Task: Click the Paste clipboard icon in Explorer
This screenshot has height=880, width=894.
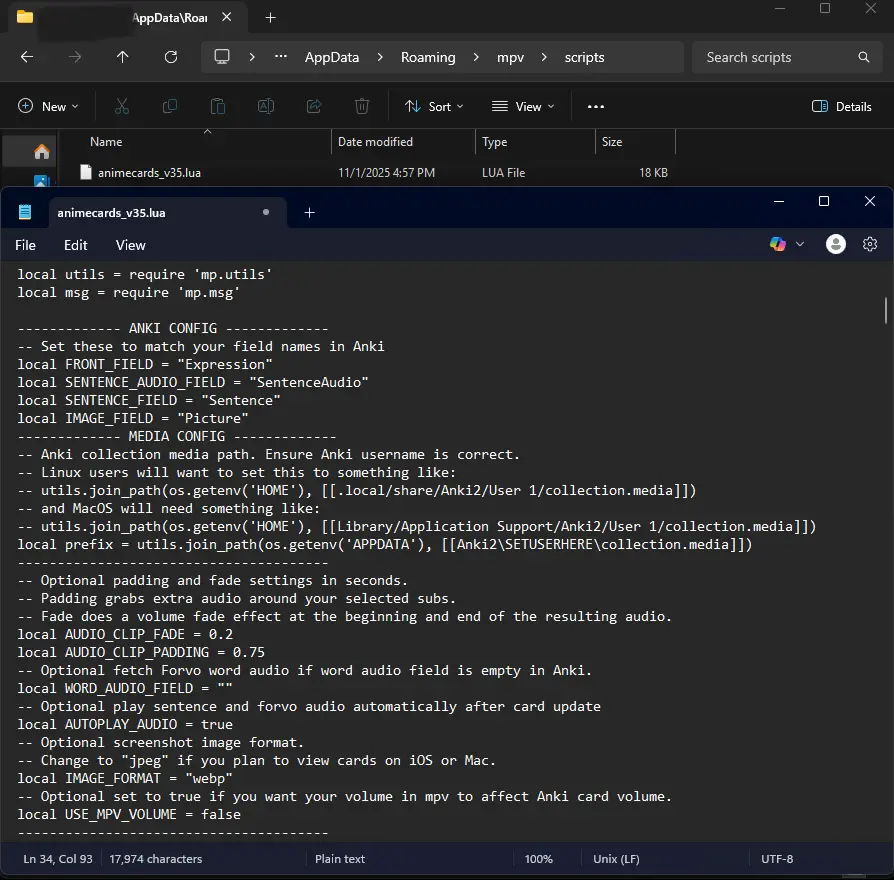Action: (x=218, y=107)
